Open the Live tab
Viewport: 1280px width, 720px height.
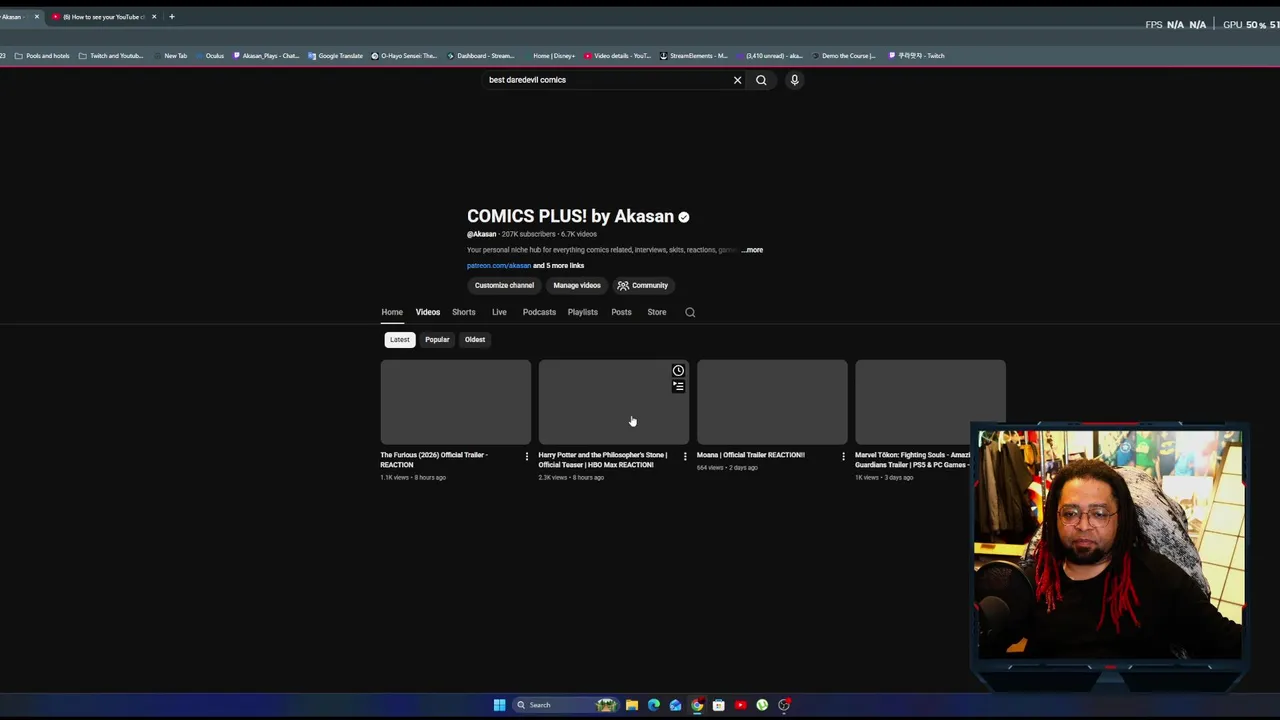499,312
